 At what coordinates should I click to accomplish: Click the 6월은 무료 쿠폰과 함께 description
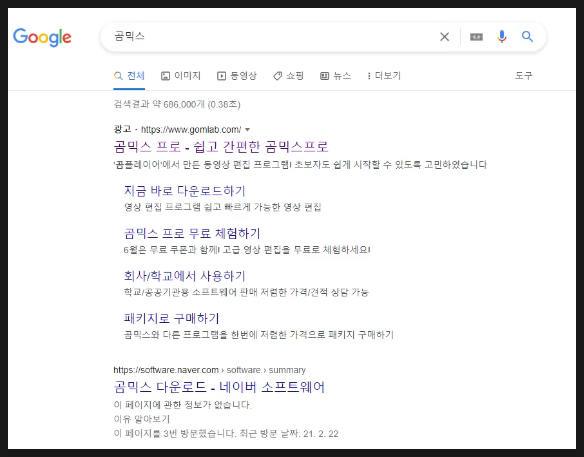pyautogui.click(x=247, y=250)
